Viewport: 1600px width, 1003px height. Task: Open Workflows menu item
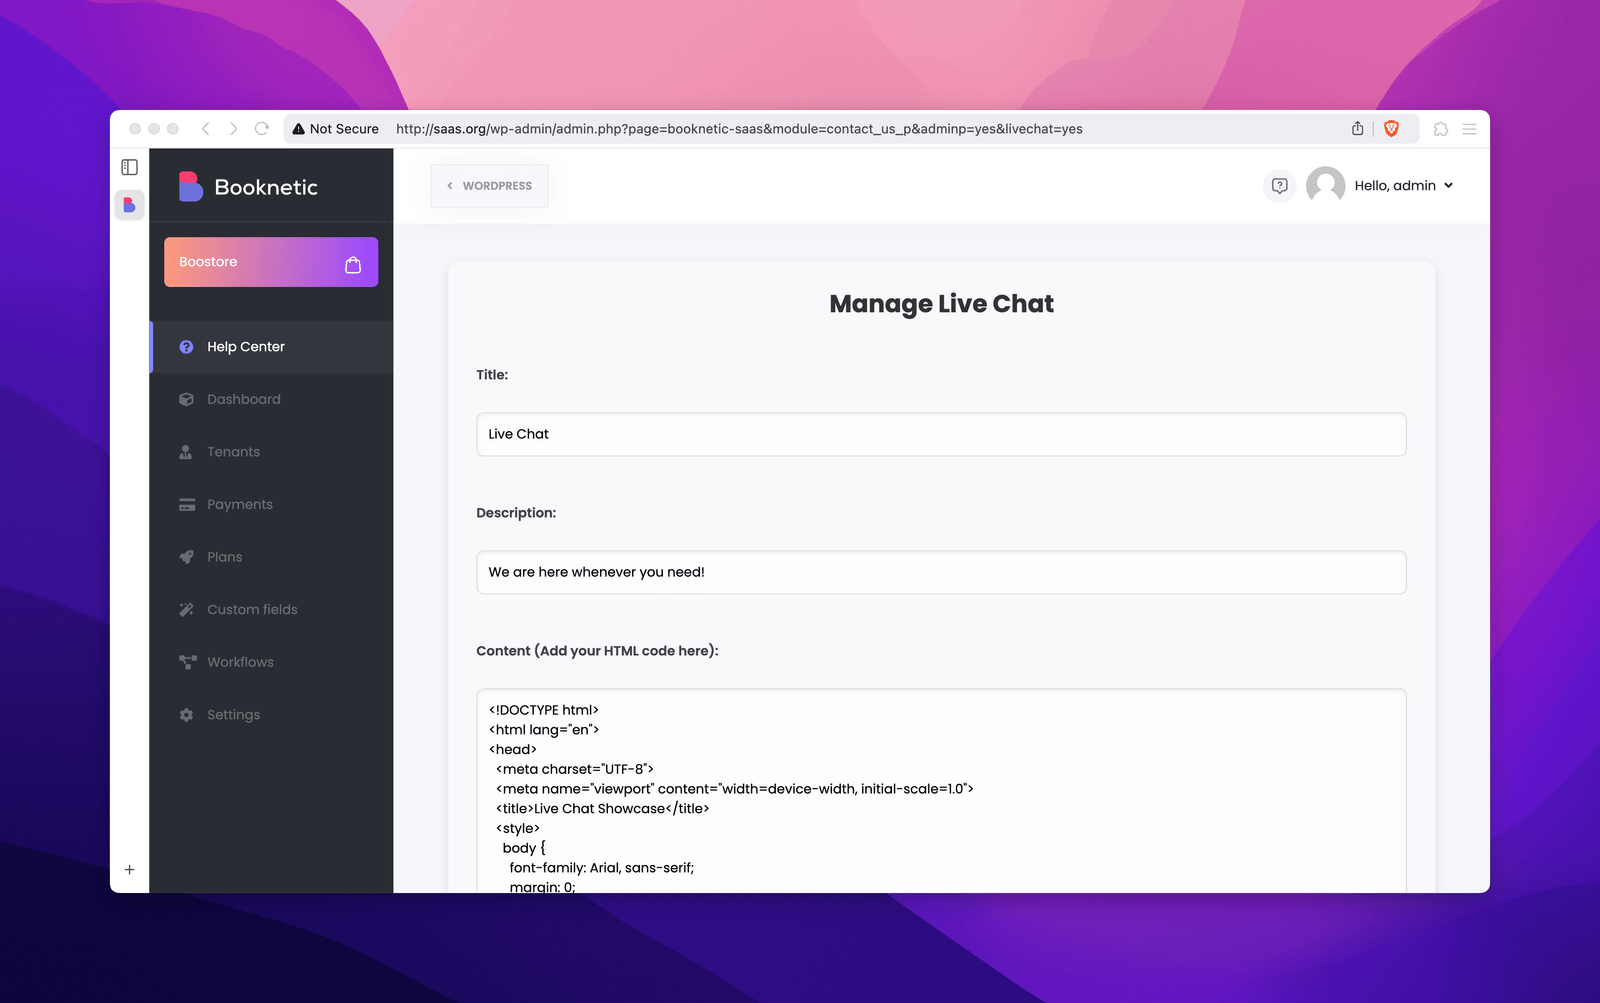(272, 662)
